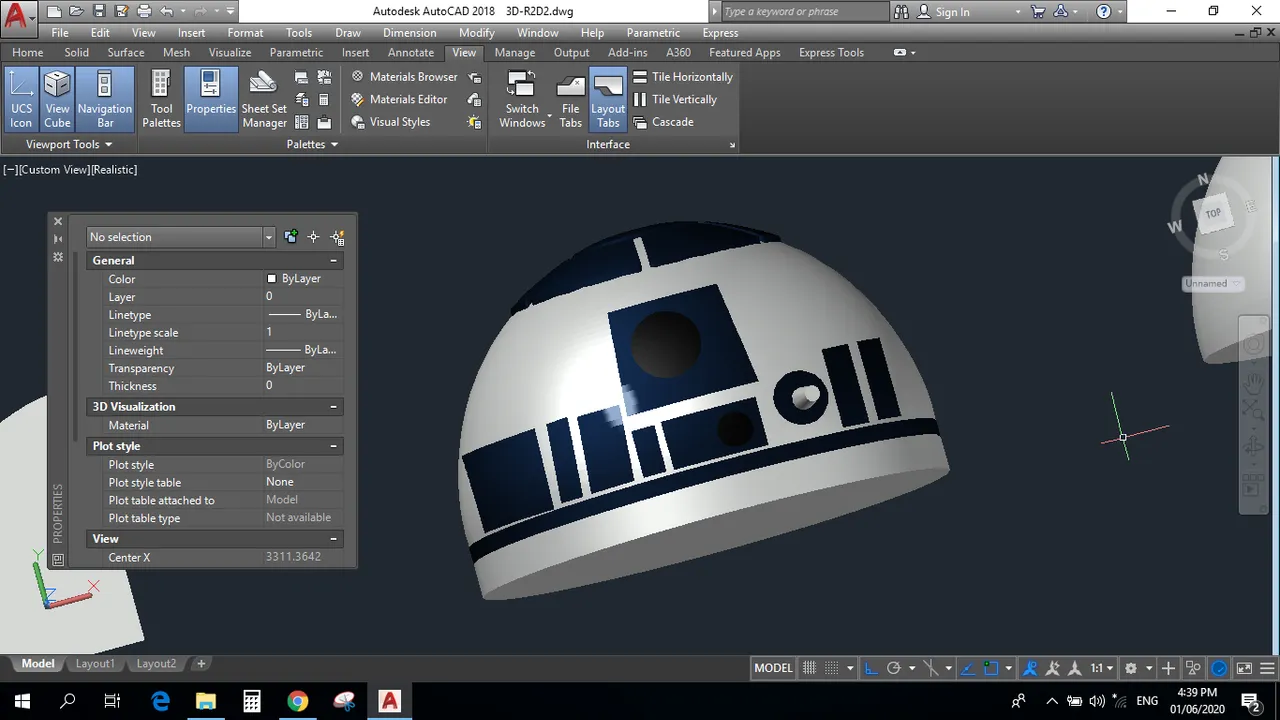Switch to the Express Tools tab
This screenshot has width=1280, height=720.
[832, 53]
